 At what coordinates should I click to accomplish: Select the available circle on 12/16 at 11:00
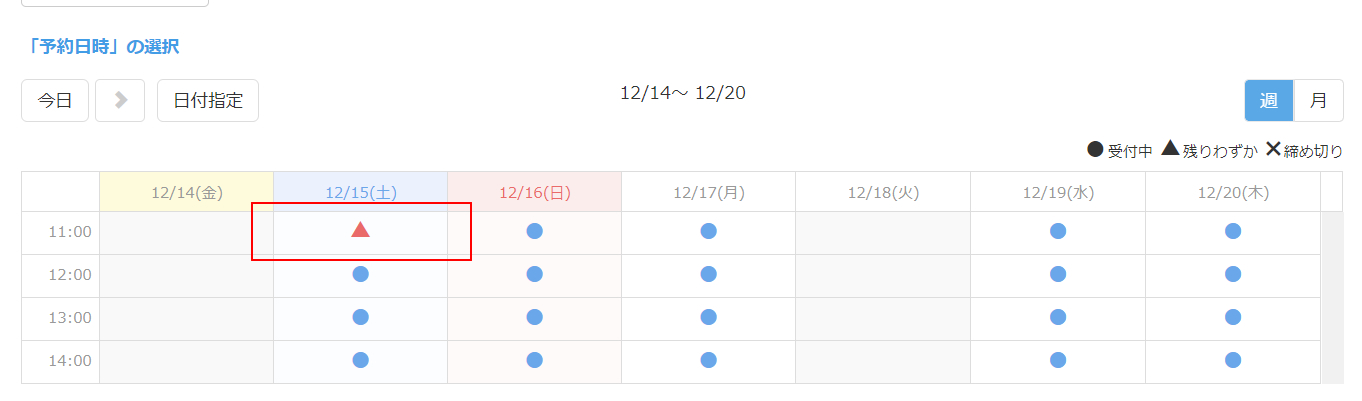[x=535, y=231]
